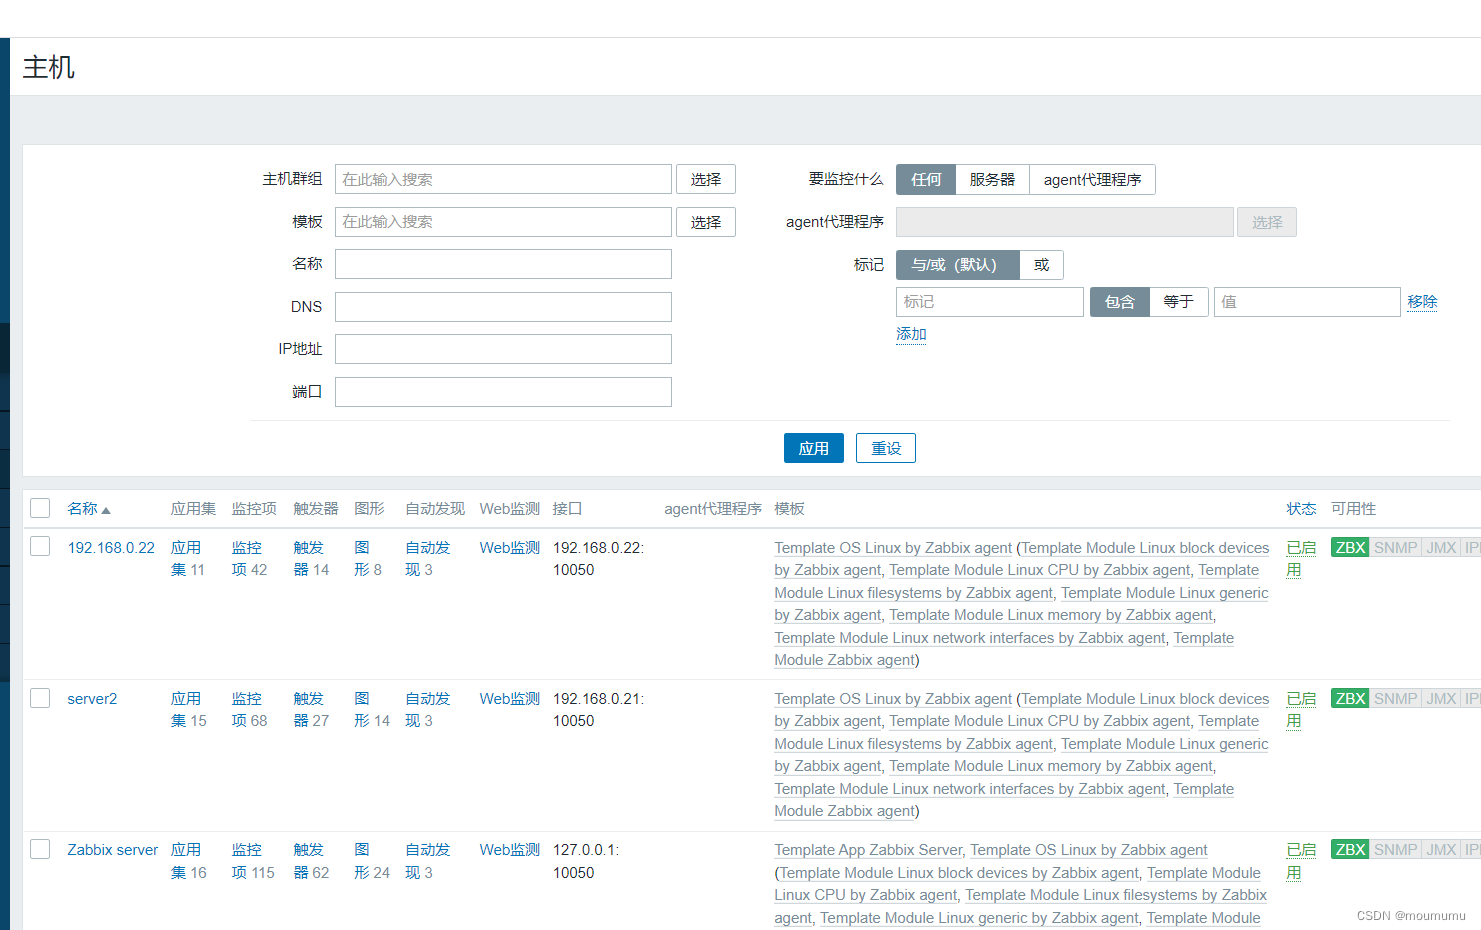Set tag operator to 等于
Image resolution: width=1481 pixels, height=930 pixels.
click(1179, 301)
